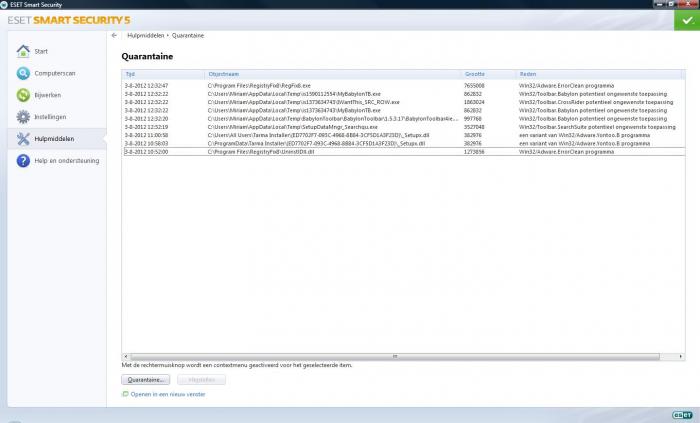Click the timestamp 3-8-2012 11:00:58
The height and width of the screenshot is (423, 700).
click(x=146, y=135)
